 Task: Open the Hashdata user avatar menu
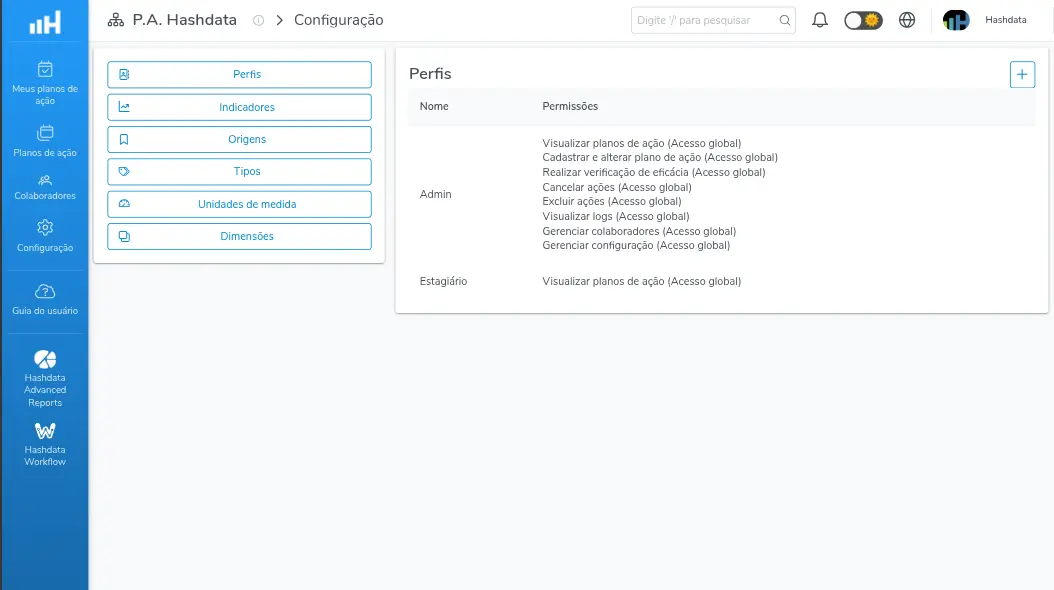pos(956,20)
